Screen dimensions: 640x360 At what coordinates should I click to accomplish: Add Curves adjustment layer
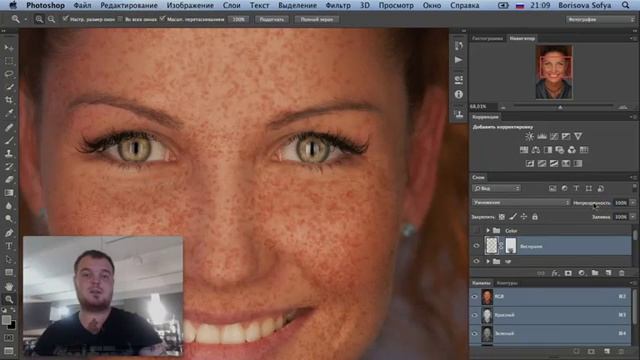(x=554, y=136)
